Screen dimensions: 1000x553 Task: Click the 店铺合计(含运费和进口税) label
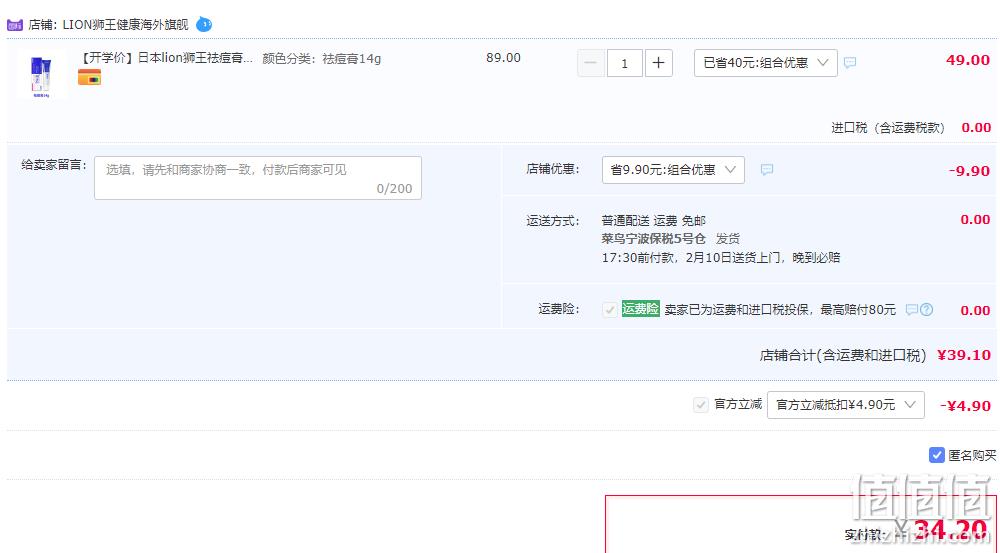pos(842,355)
